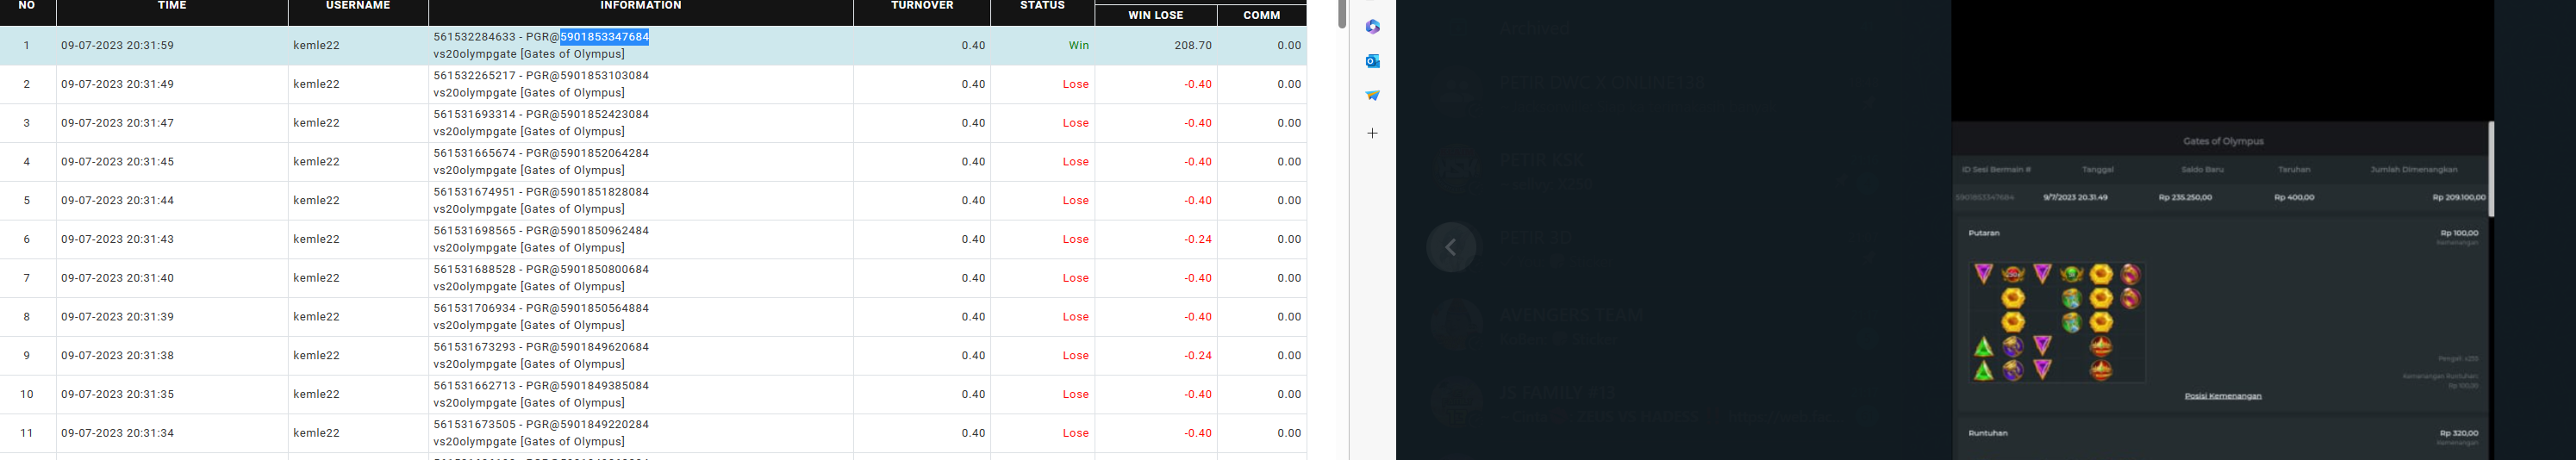This screenshot has height=460, width=2576.
Task: Click the Rp 235.250,00 balance value
Action: coord(2185,197)
